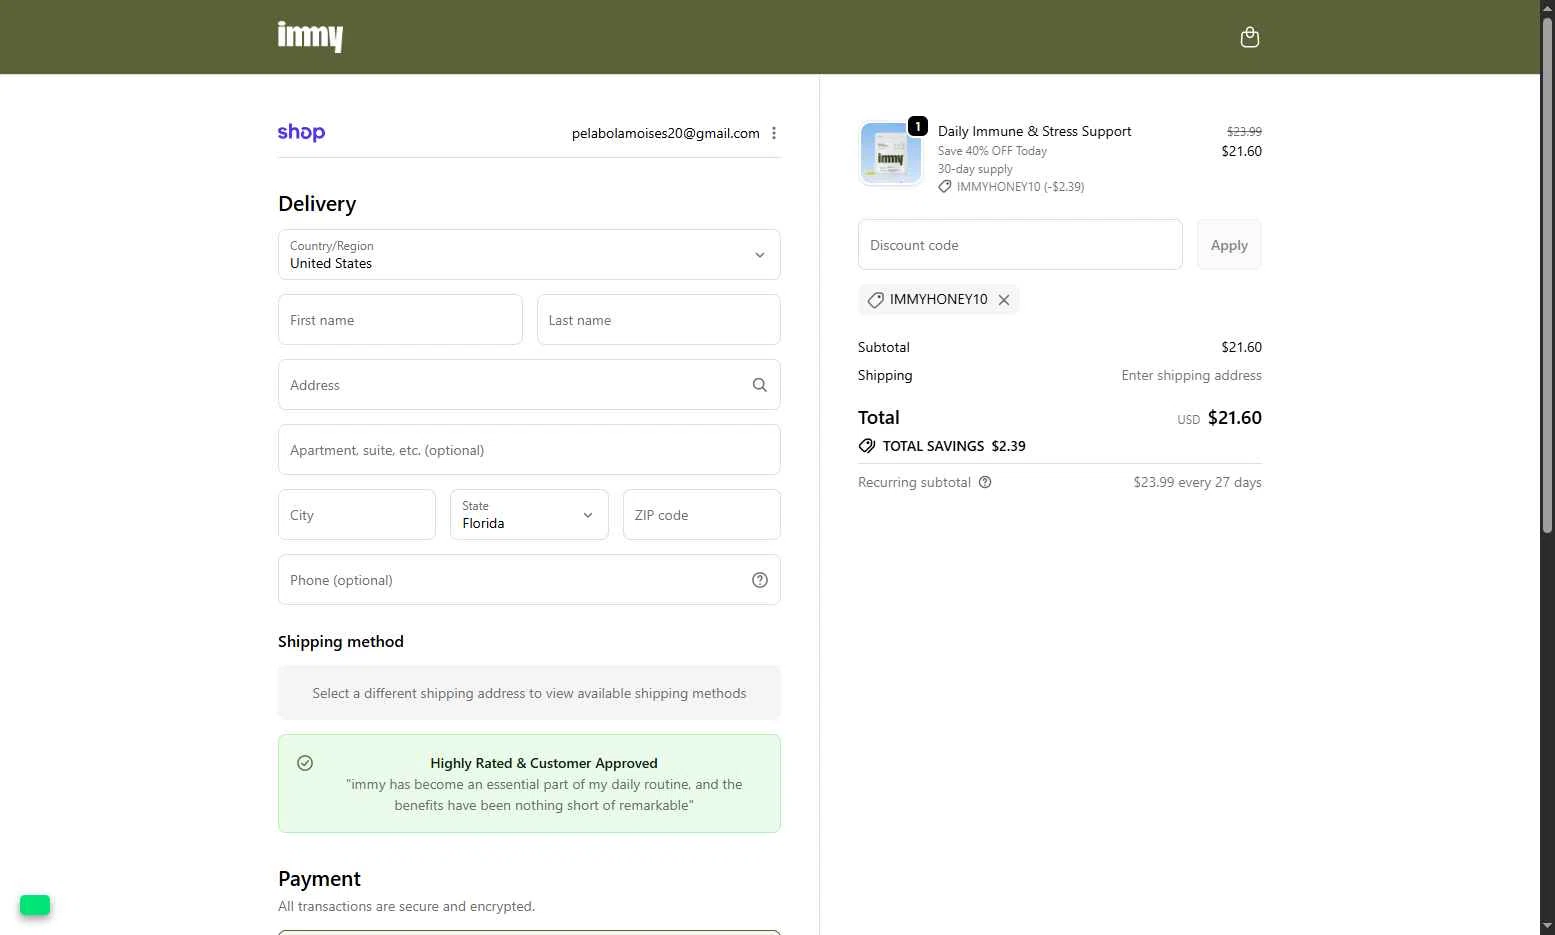
Task: Click the phone field help icon
Action: point(760,580)
